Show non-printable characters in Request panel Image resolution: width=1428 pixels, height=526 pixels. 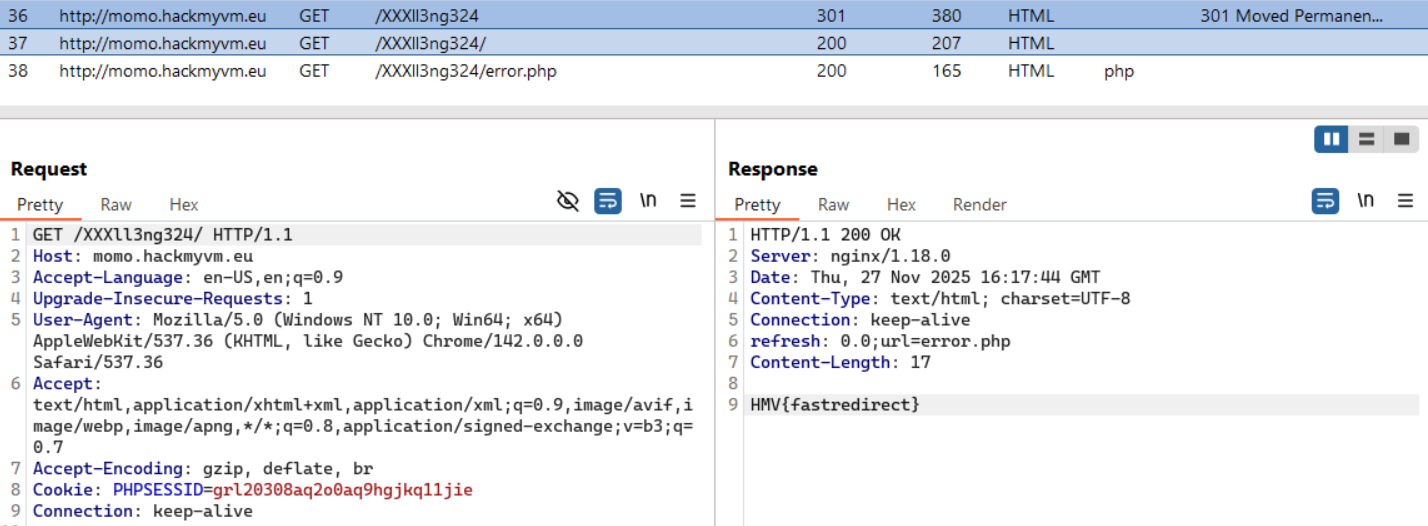click(x=648, y=201)
